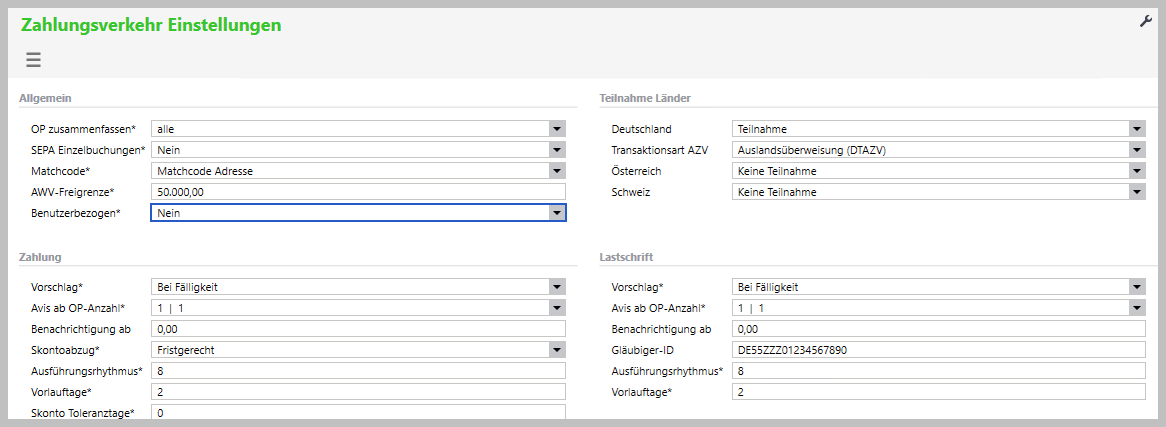The width and height of the screenshot is (1166, 427).
Task: Open Avis ab OP-Anzahl dropdown in Lastschrift
Action: (x=1137, y=308)
